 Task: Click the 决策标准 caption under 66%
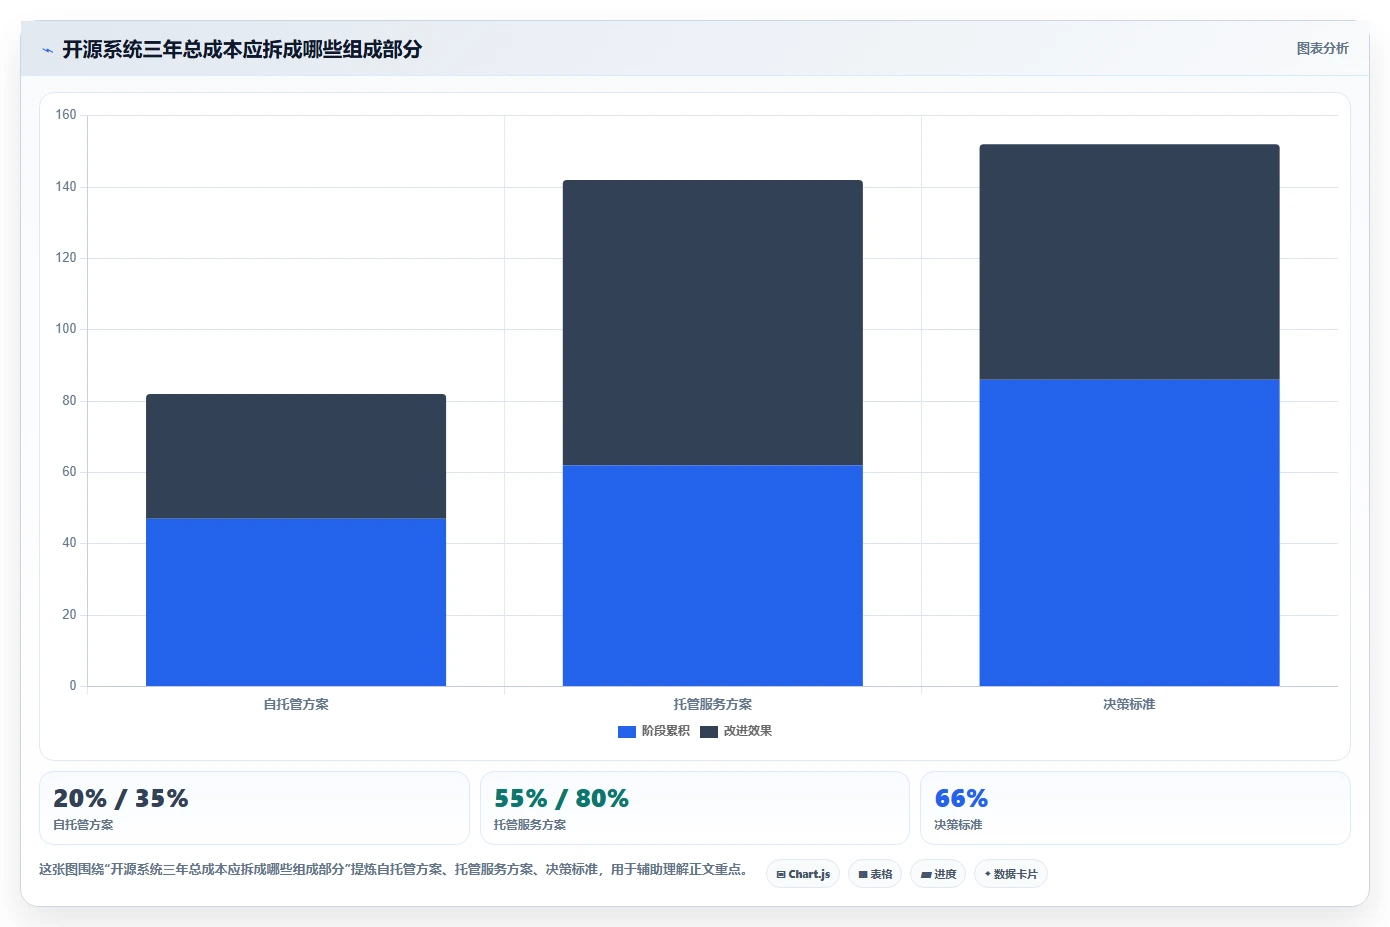point(958,825)
